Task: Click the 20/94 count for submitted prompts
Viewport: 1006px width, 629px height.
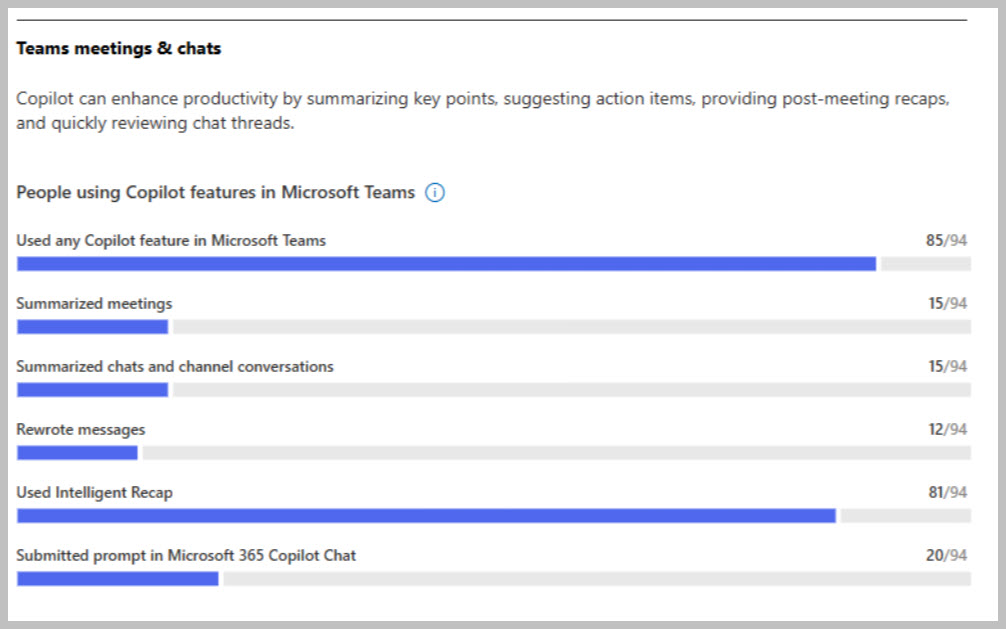Action: click(946, 556)
